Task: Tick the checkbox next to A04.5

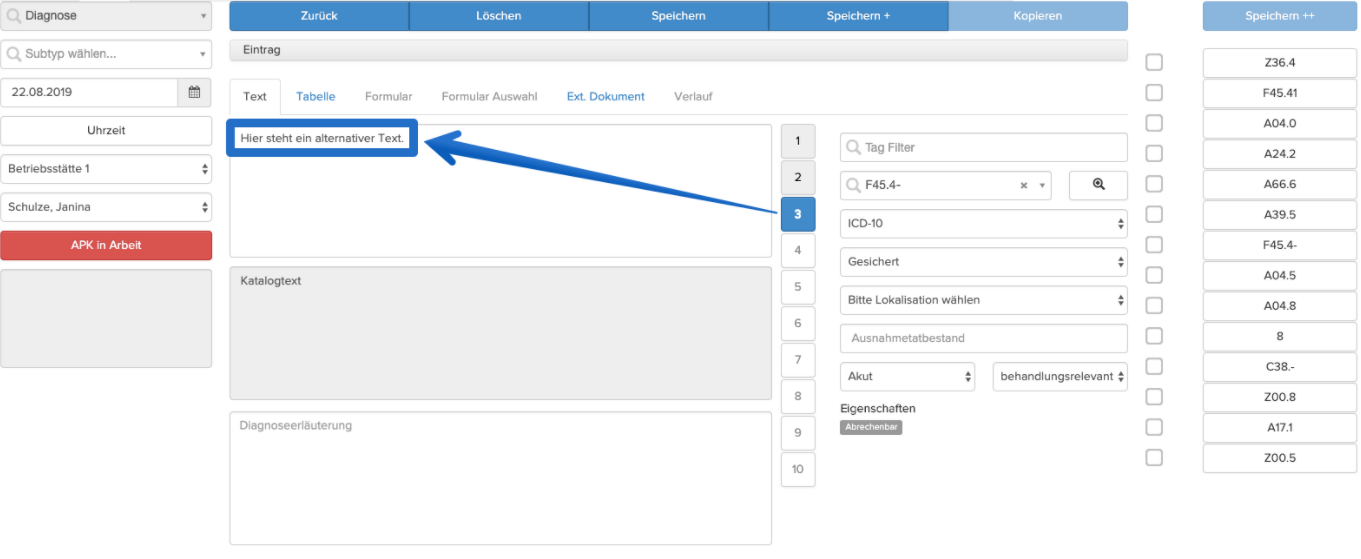Action: pos(1154,275)
